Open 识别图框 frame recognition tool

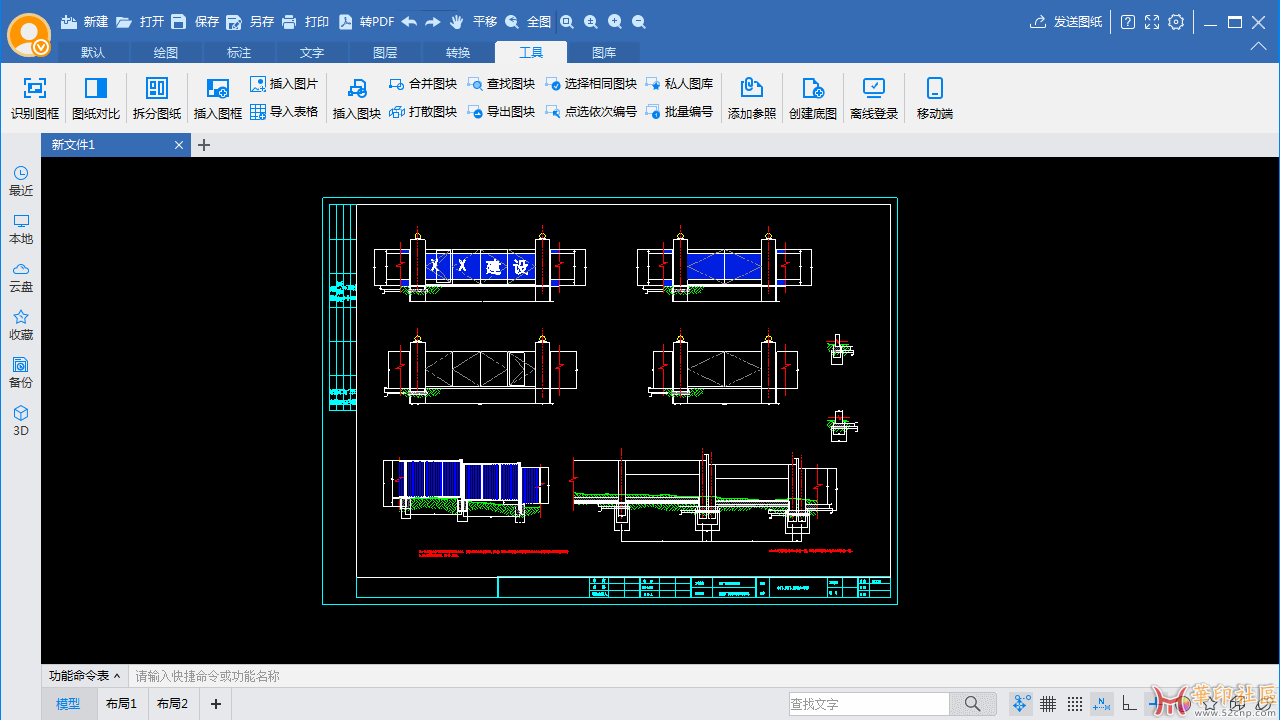tap(35, 98)
